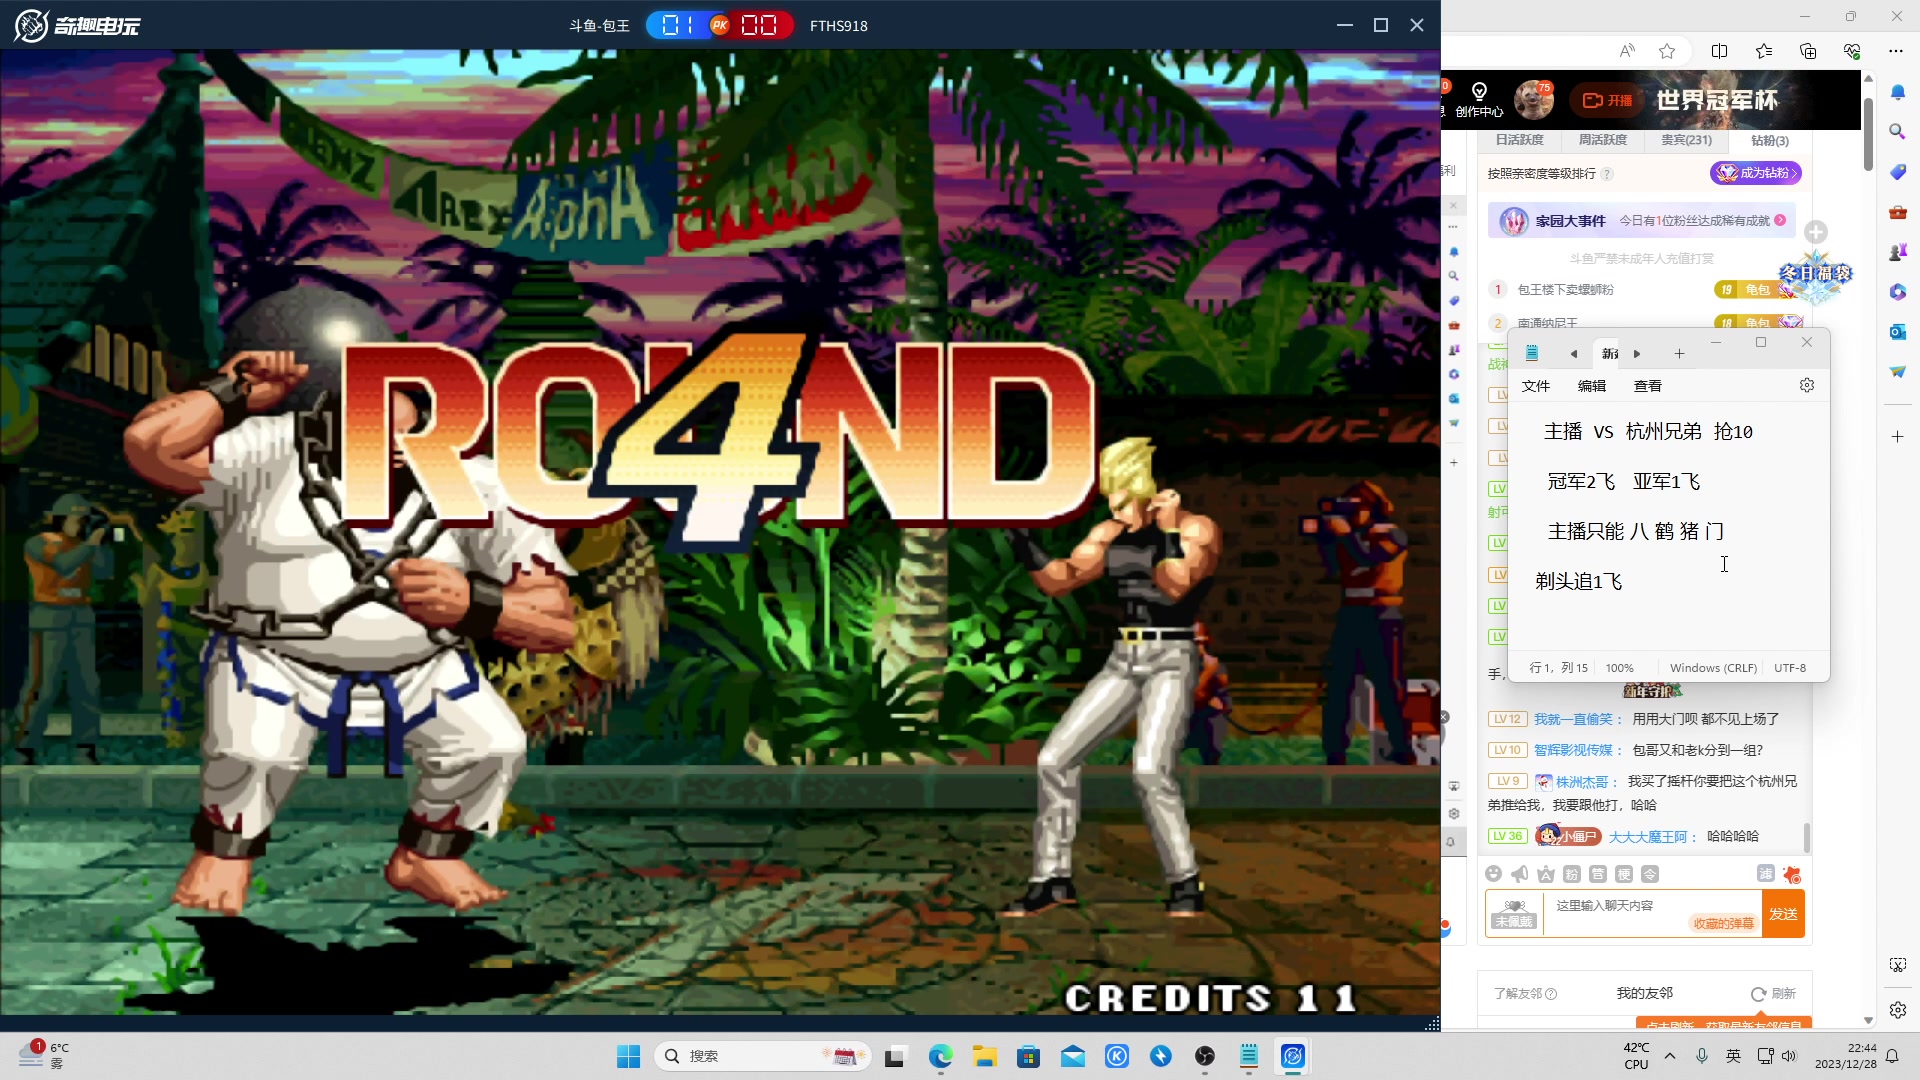Open Edge sidebar shopping tag
This screenshot has height=1080, width=1920.
click(1898, 172)
